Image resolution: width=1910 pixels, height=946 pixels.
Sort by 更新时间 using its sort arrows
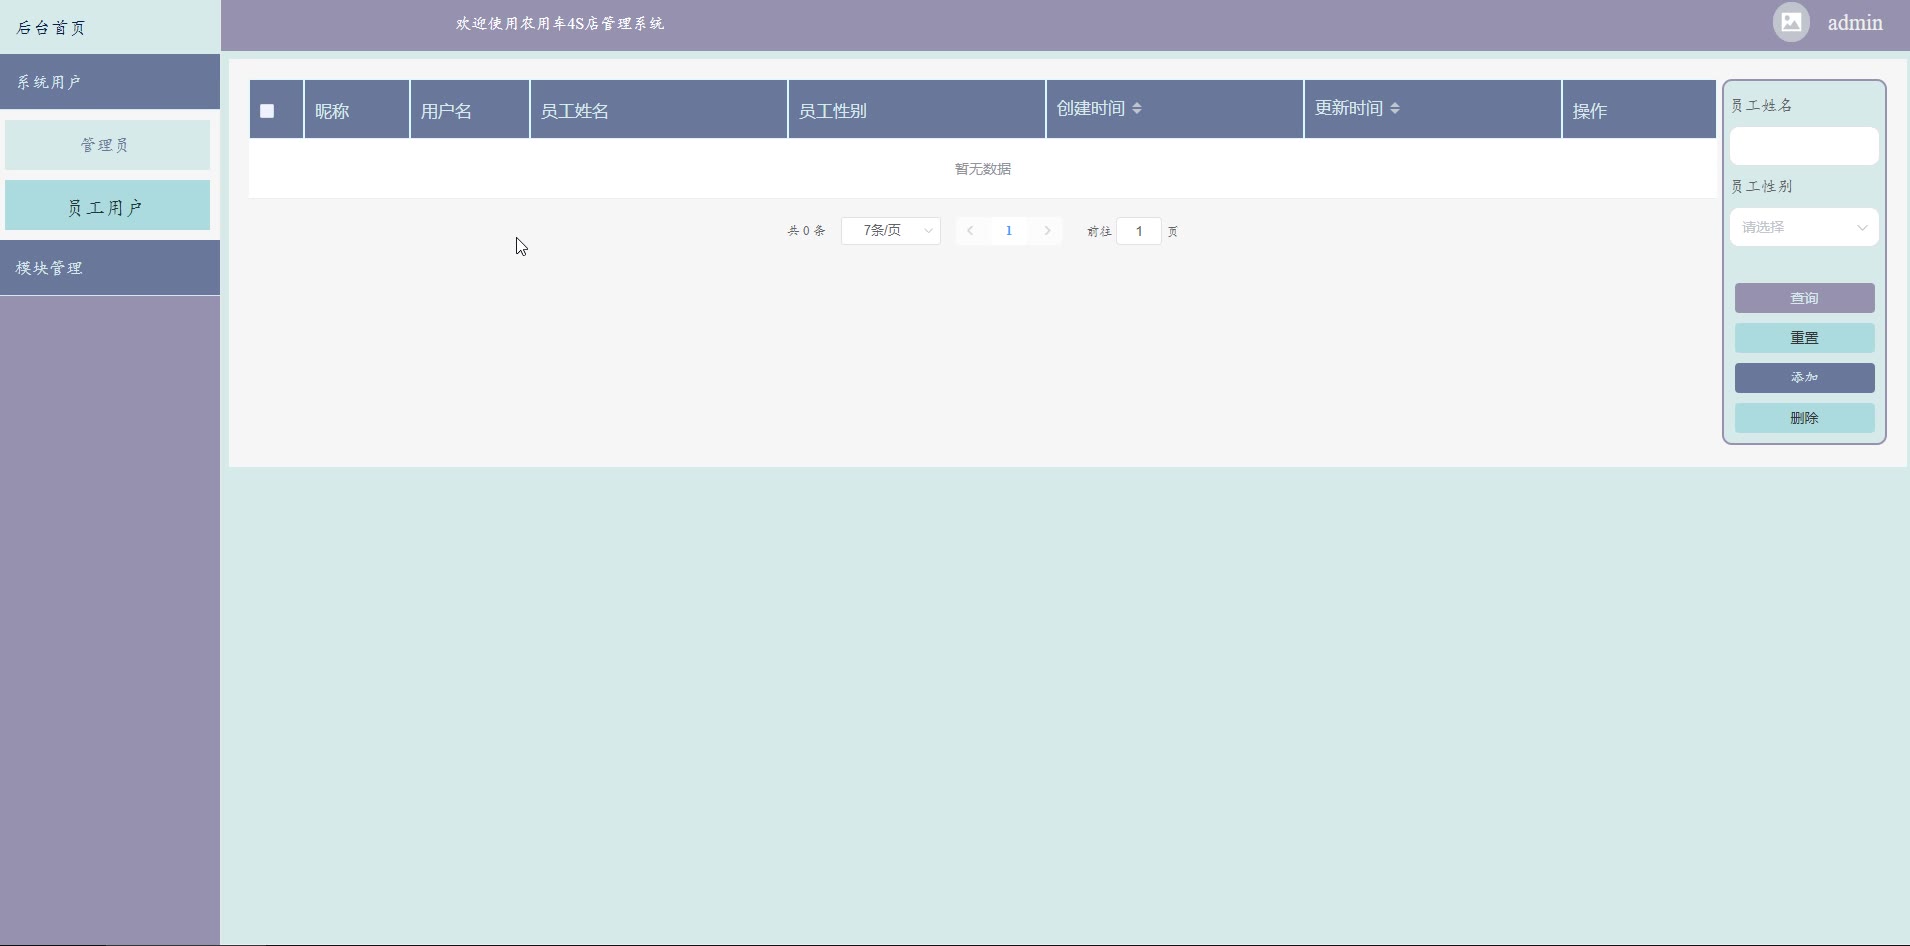pos(1395,108)
